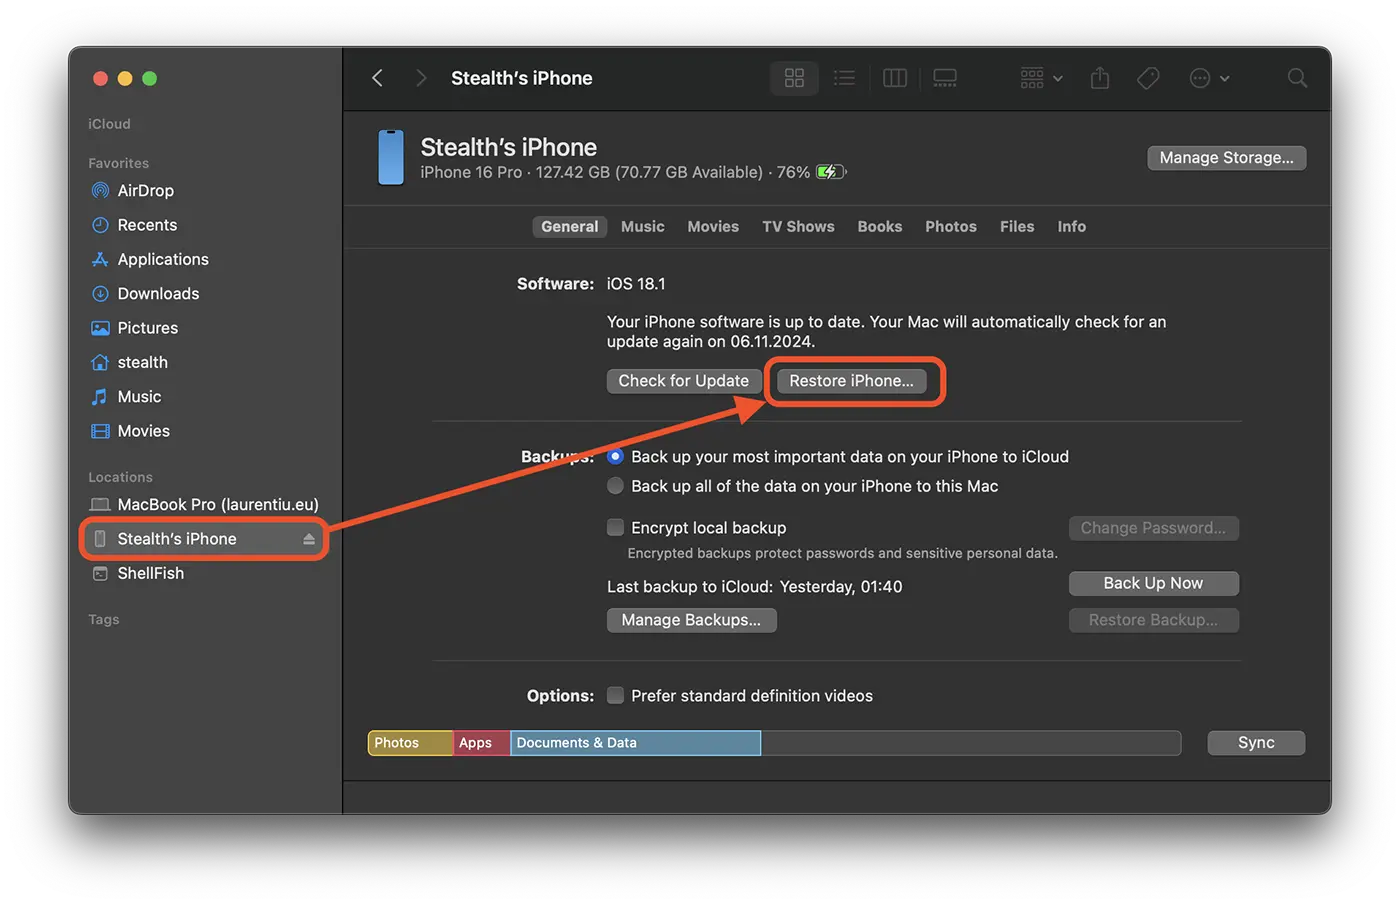1400x905 pixels.
Task: Open the stealth home folder
Action: 142,362
